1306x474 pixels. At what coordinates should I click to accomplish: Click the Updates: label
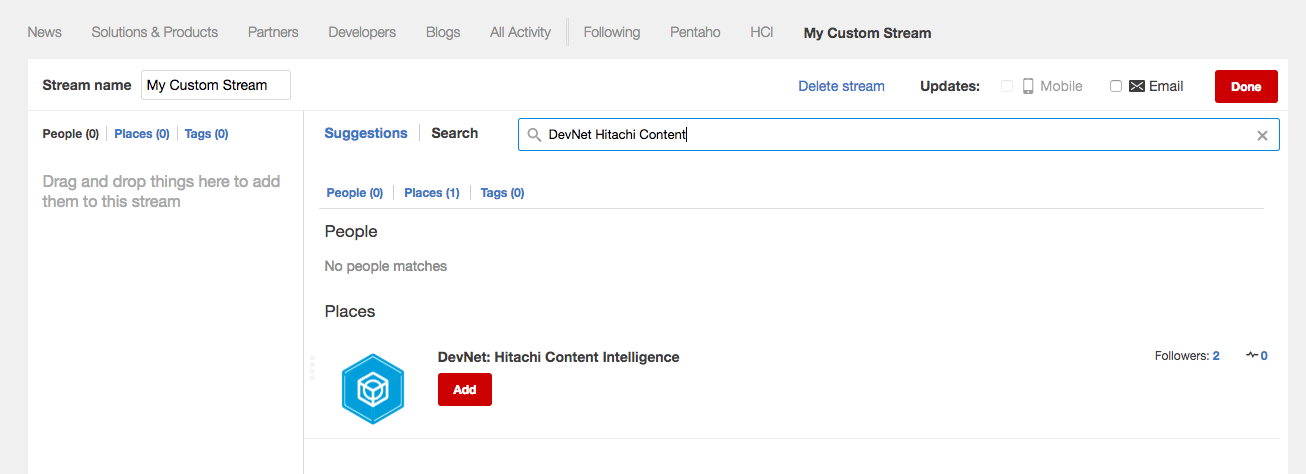(x=950, y=86)
